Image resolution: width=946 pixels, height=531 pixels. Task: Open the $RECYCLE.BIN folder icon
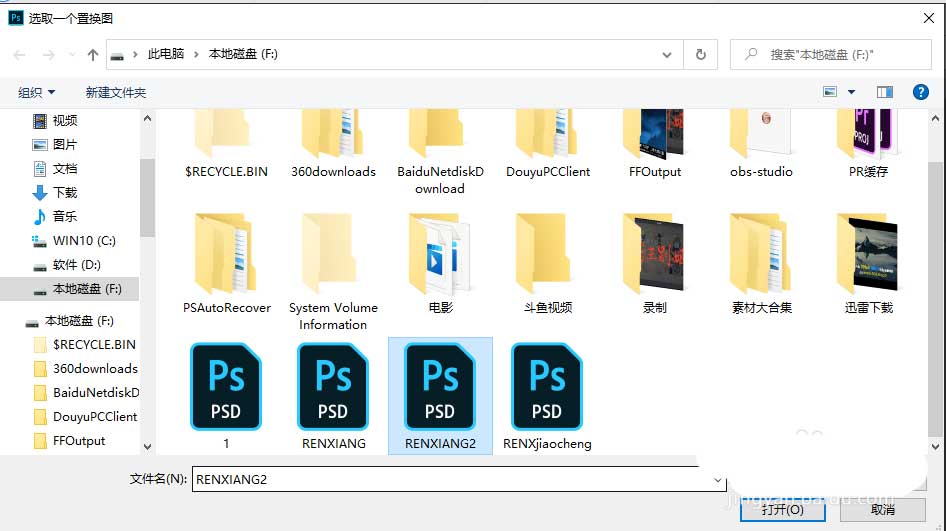click(223, 134)
